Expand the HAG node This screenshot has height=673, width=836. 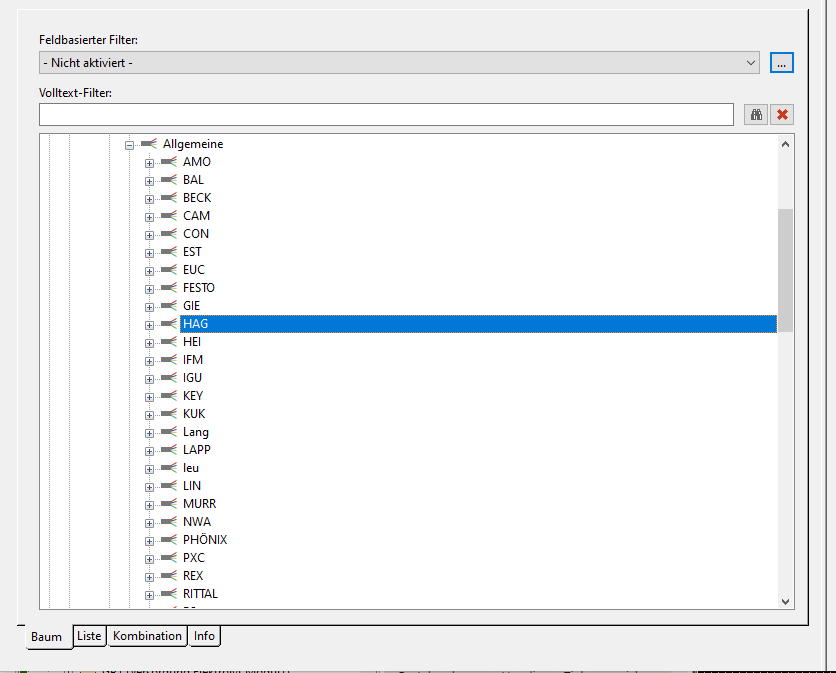(149, 325)
